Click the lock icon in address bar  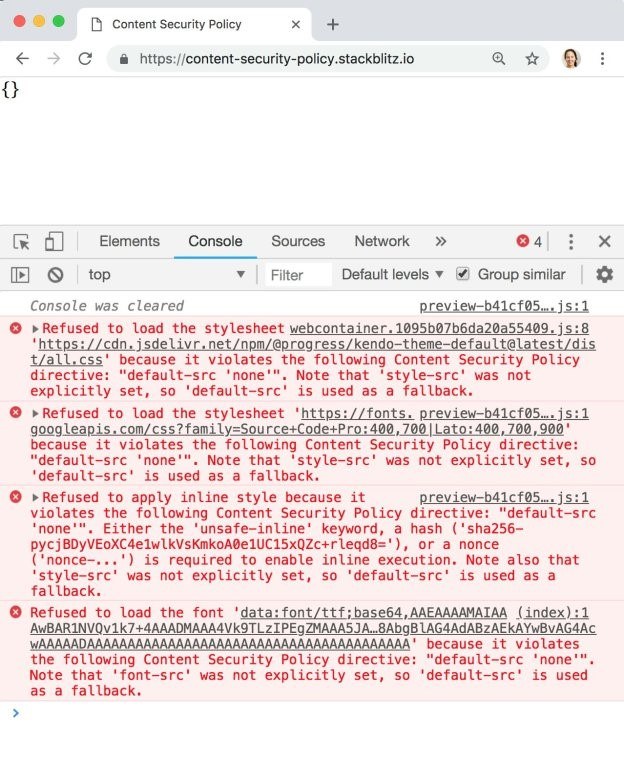124,59
